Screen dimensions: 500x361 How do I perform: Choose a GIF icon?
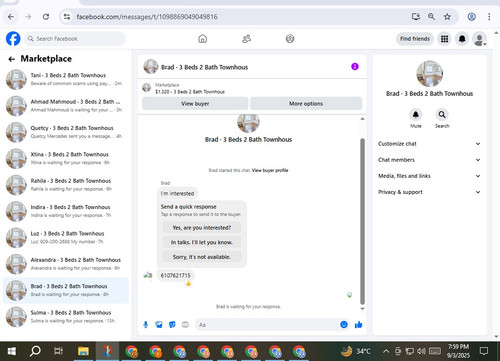185,324
